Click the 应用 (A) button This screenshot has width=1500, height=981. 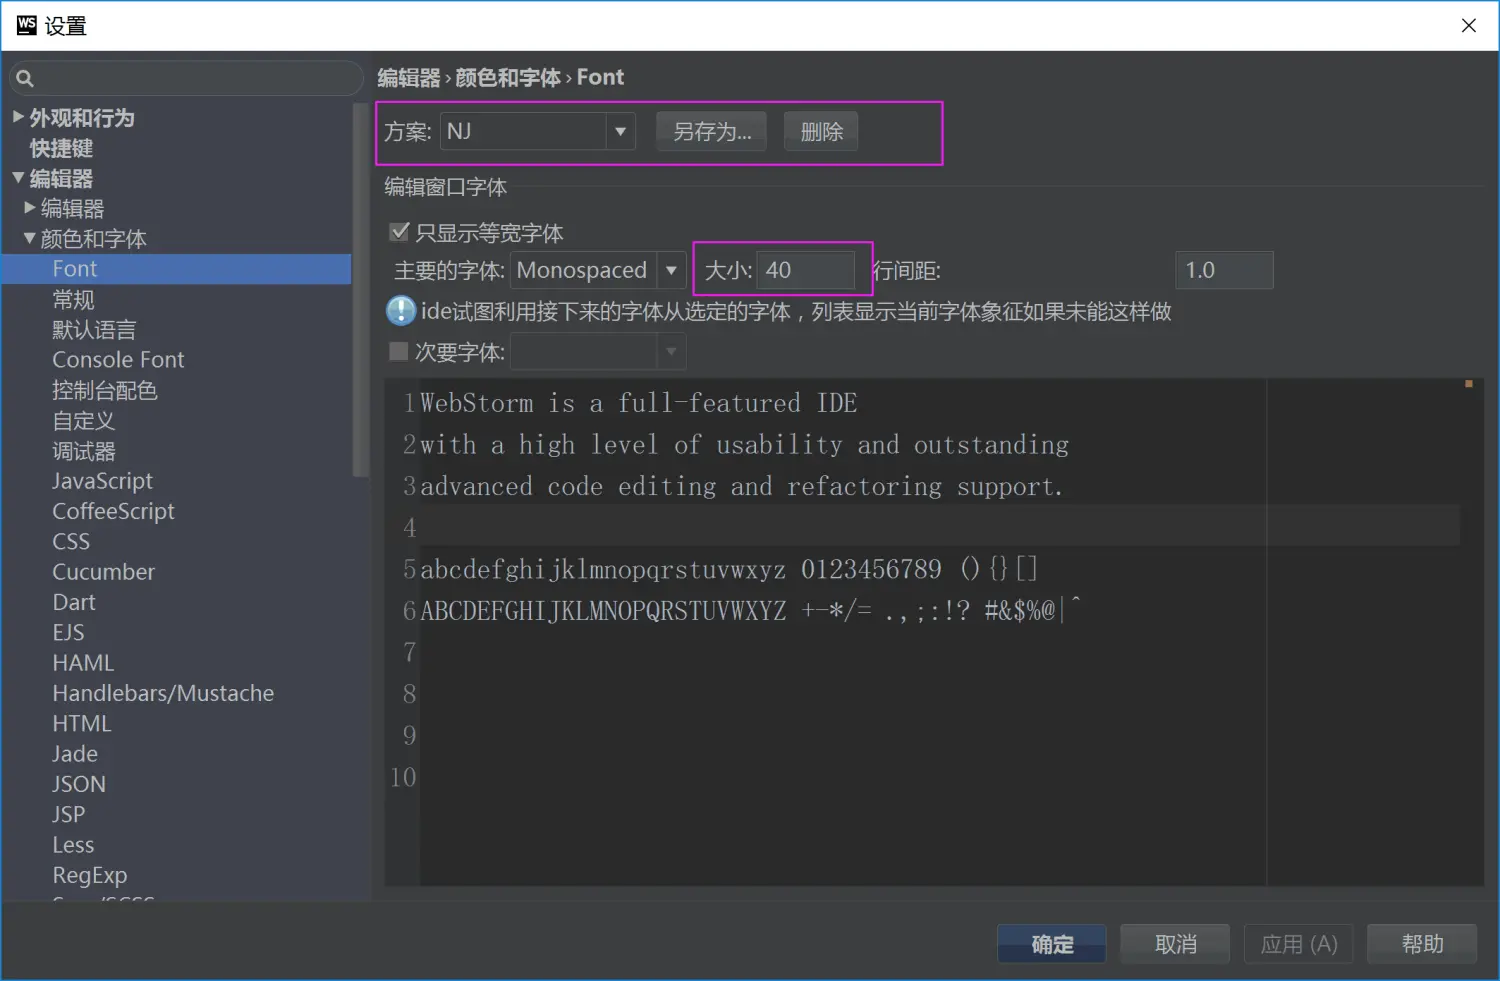[x=1298, y=944]
